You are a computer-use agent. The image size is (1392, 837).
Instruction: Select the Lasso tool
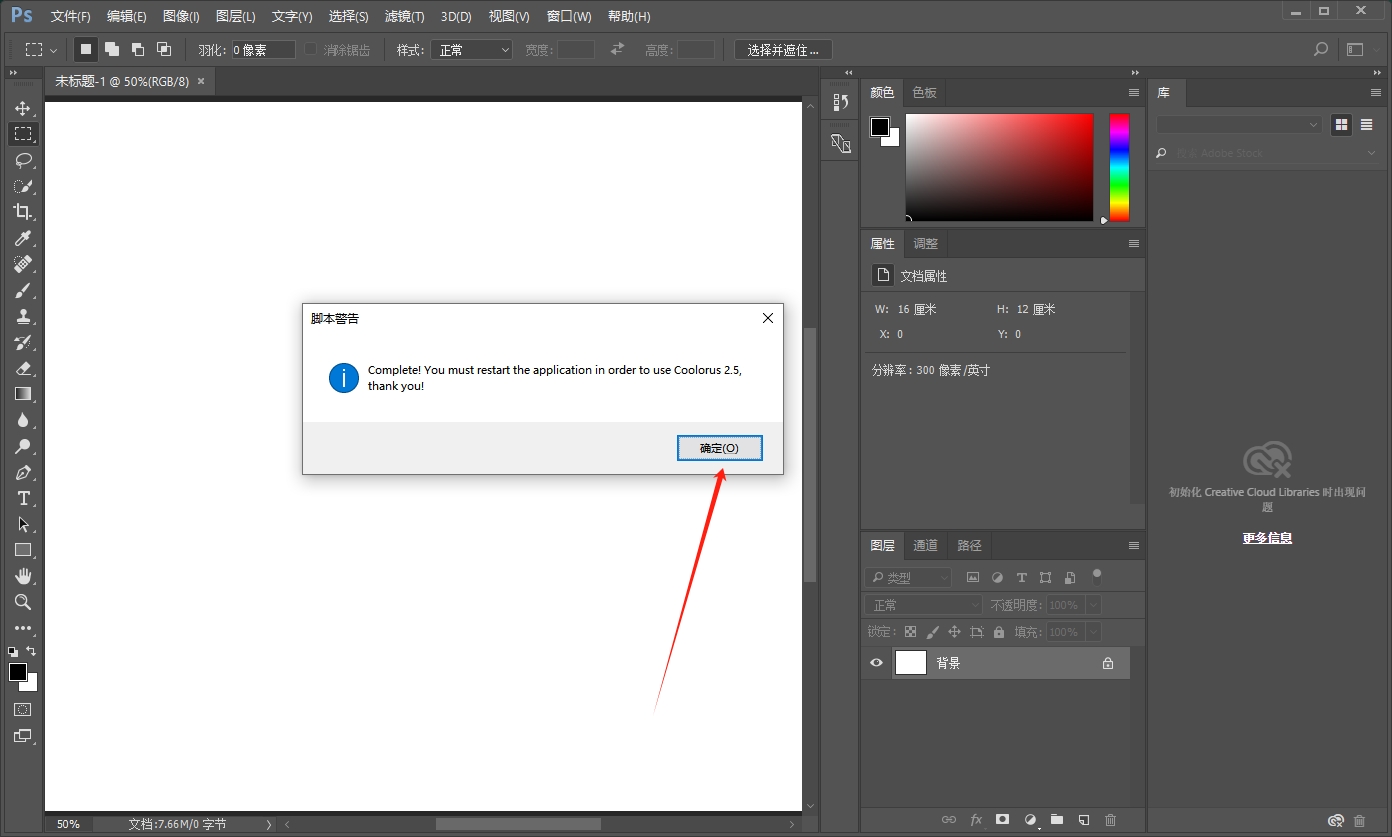23,160
